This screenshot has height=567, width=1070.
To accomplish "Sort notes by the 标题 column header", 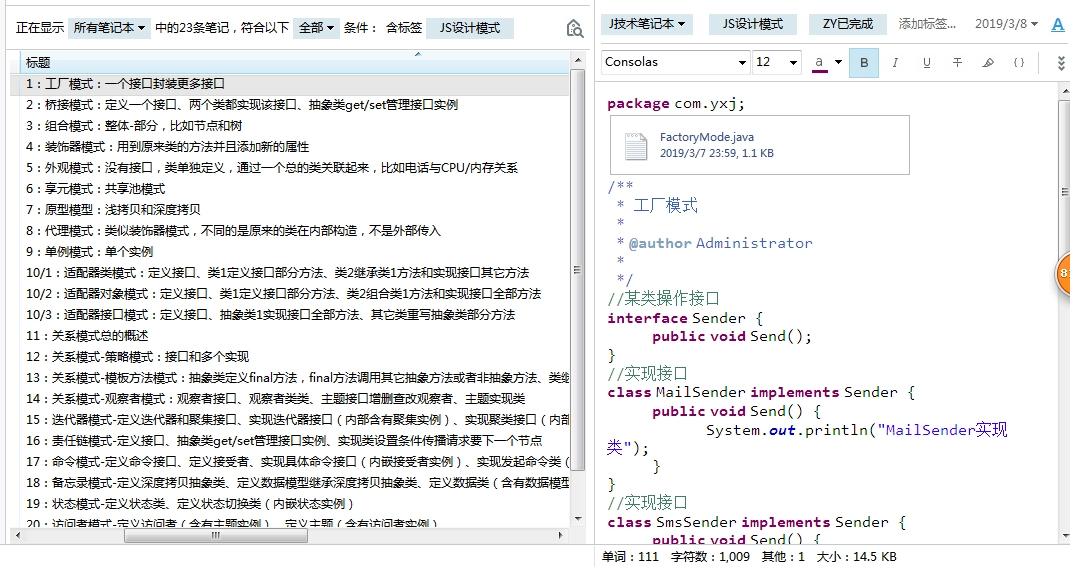I will [293, 62].
